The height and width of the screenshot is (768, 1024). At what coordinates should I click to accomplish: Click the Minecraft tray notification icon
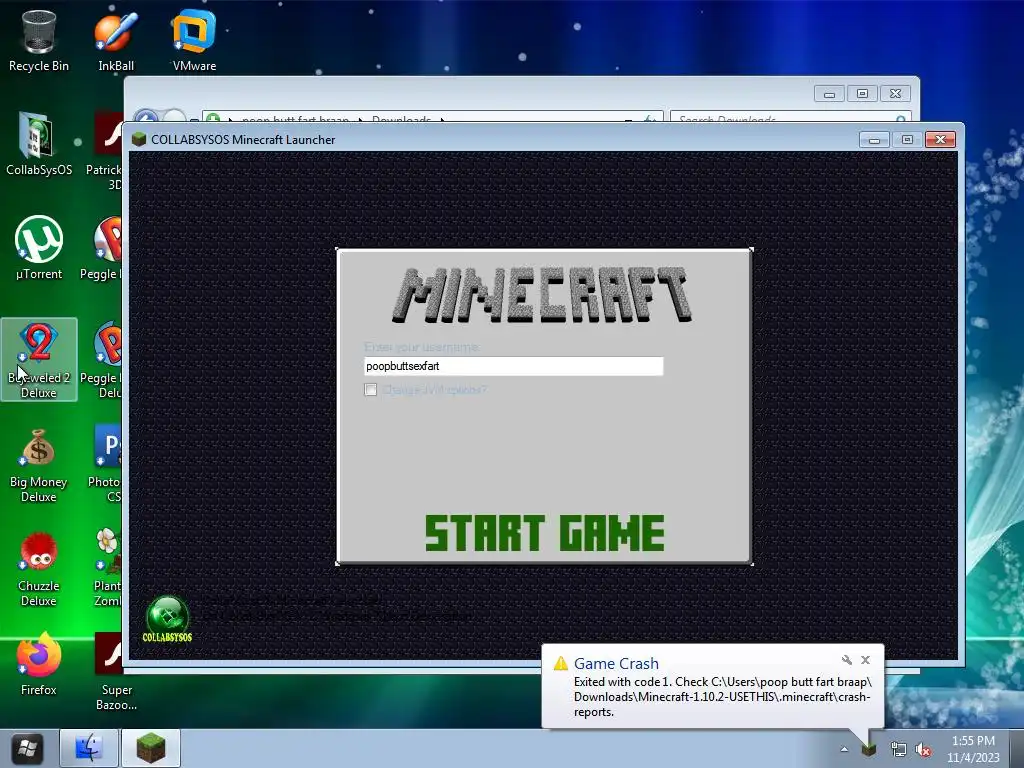(x=869, y=749)
